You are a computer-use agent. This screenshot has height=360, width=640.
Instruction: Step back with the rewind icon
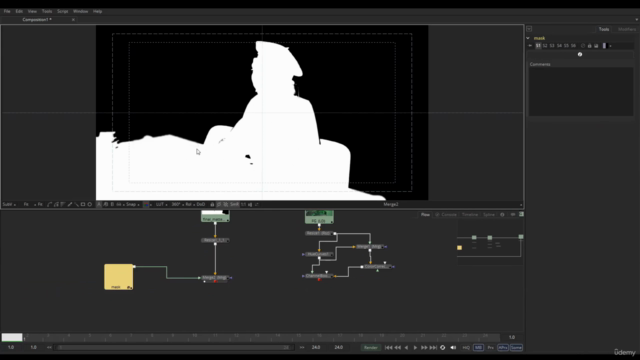pos(398,347)
